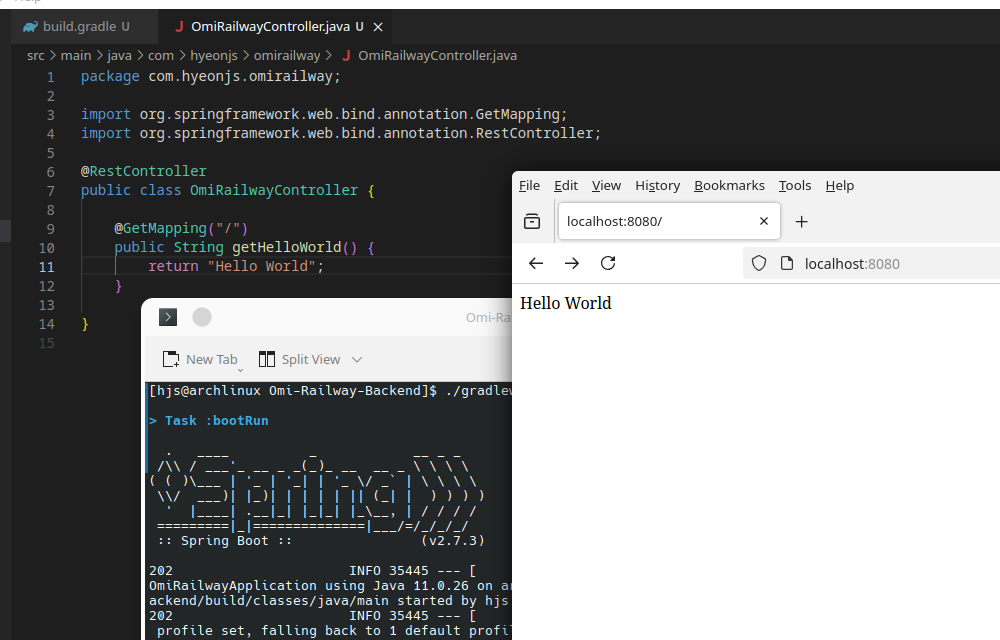Click the RestController import statement on line 4

(341, 134)
